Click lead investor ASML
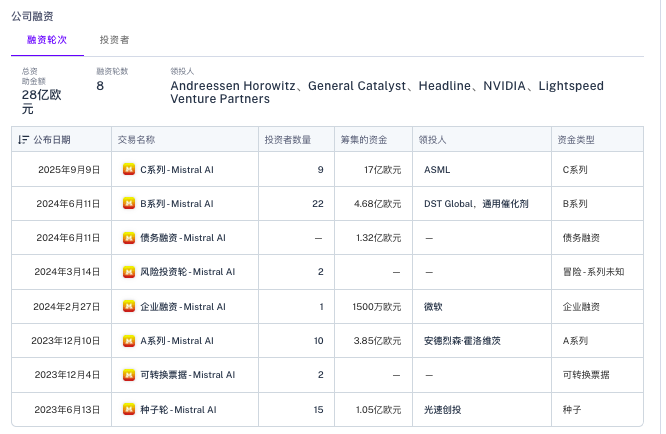 tap(437, 170)
